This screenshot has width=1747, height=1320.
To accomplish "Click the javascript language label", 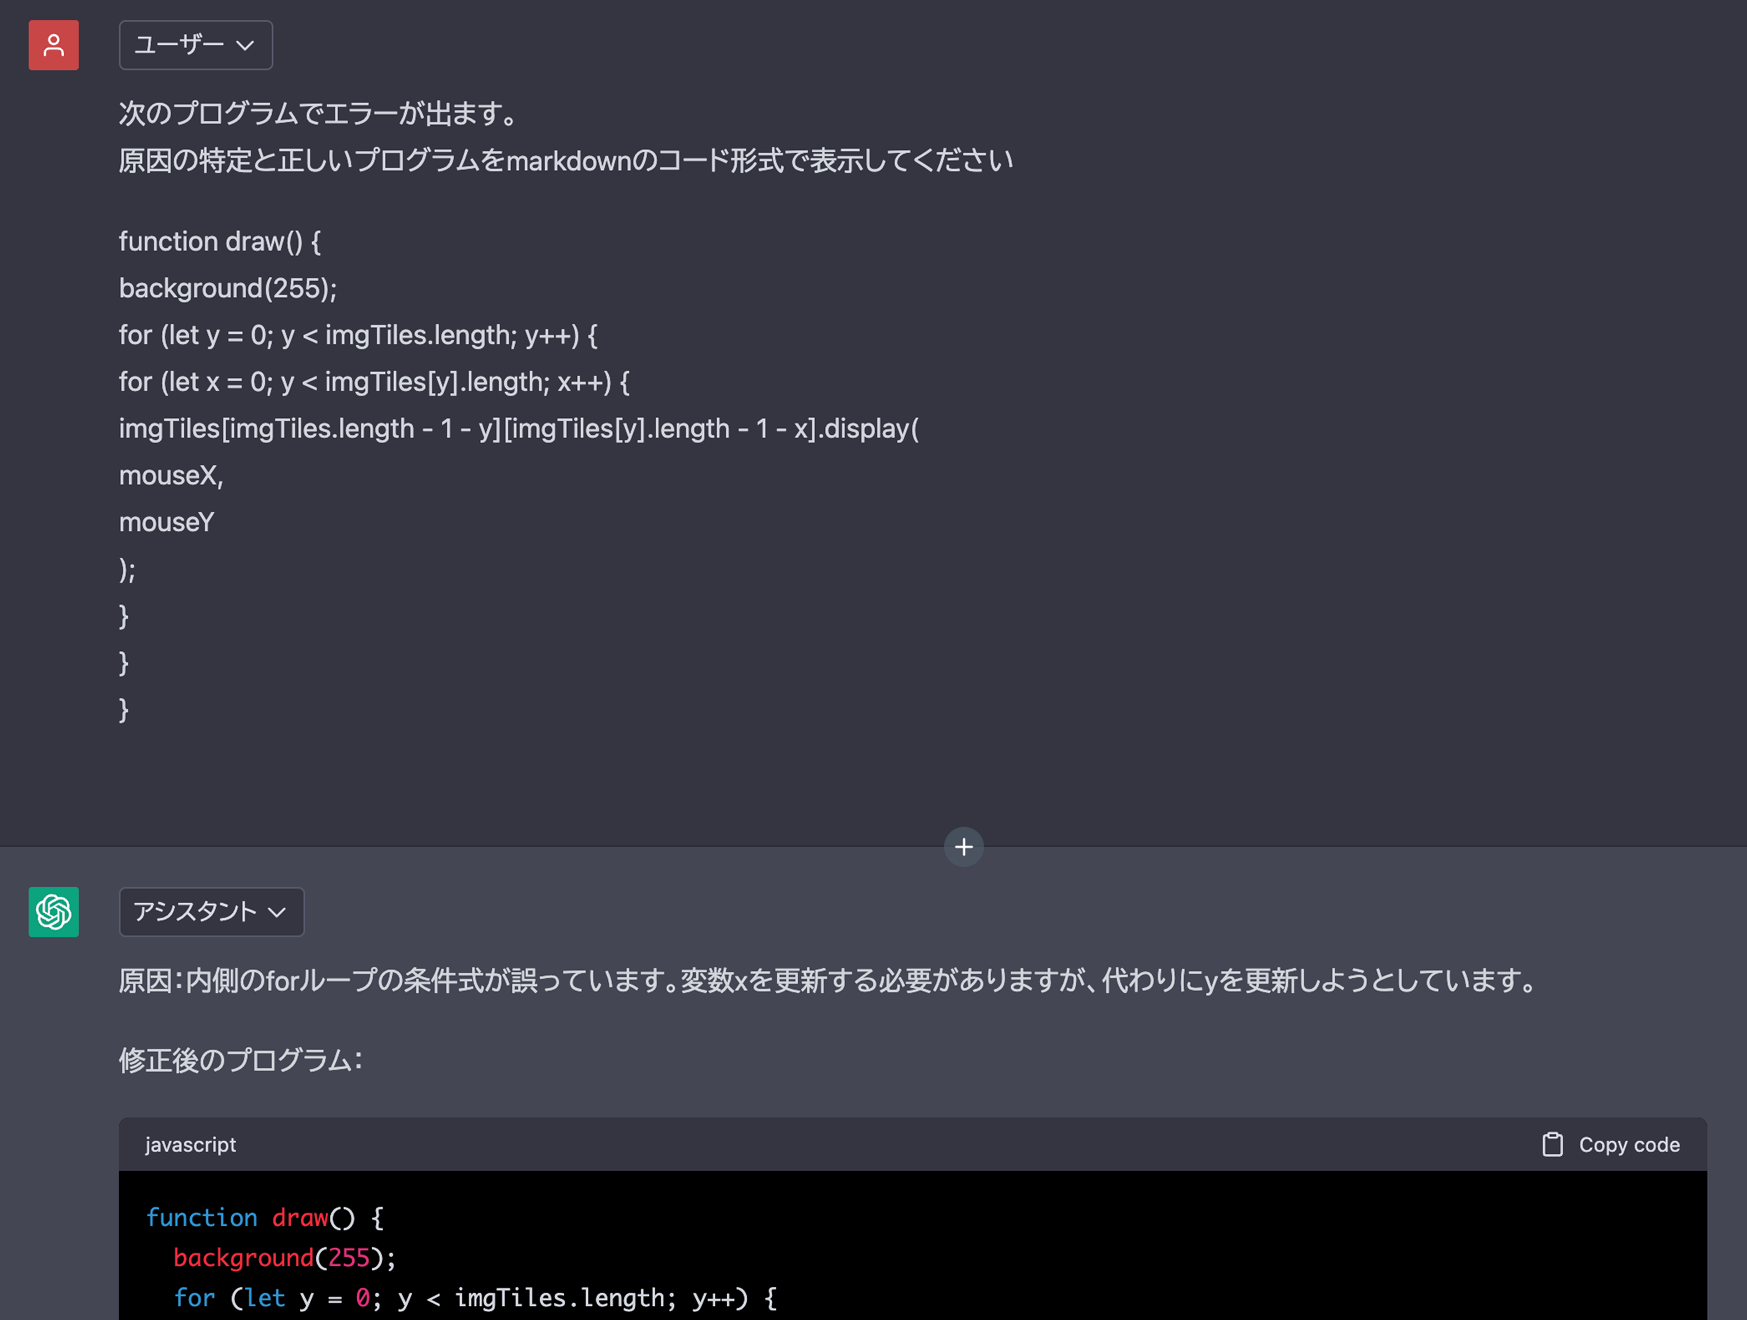I will click(x=191, y=1144).
